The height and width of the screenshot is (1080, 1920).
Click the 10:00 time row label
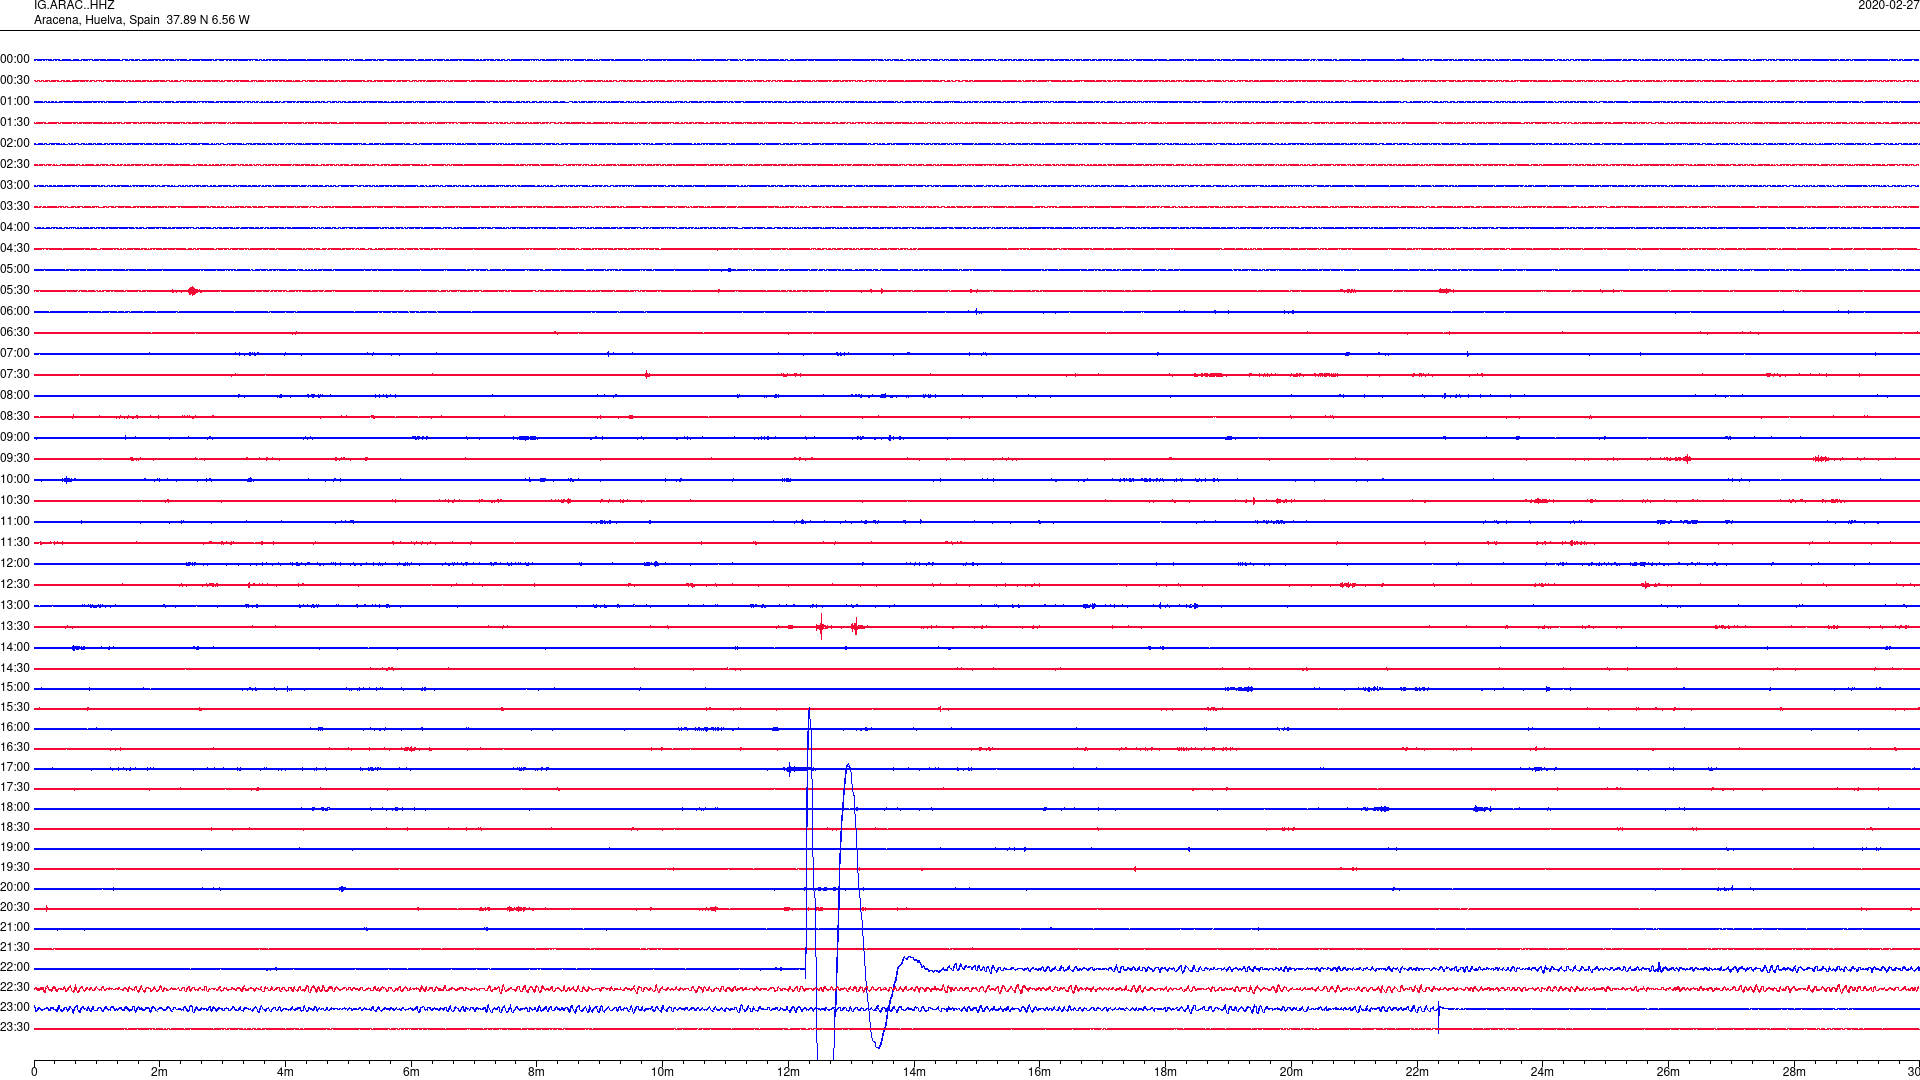tap(15, 479)
